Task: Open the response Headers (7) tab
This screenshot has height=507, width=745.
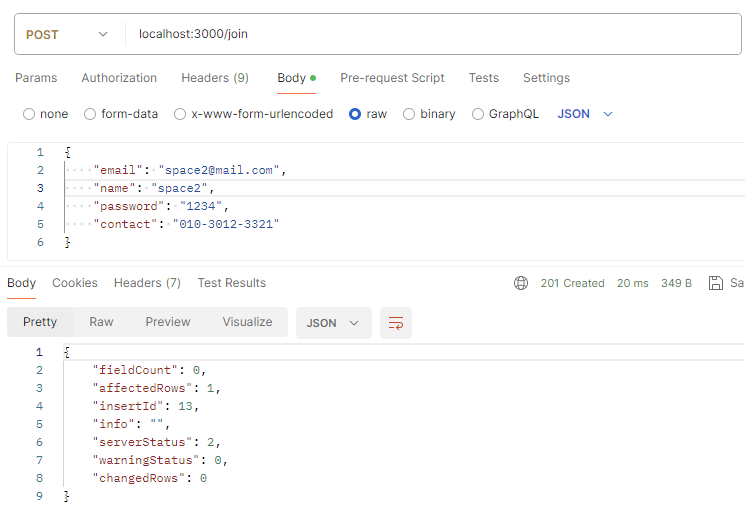Action: [147, 283]
